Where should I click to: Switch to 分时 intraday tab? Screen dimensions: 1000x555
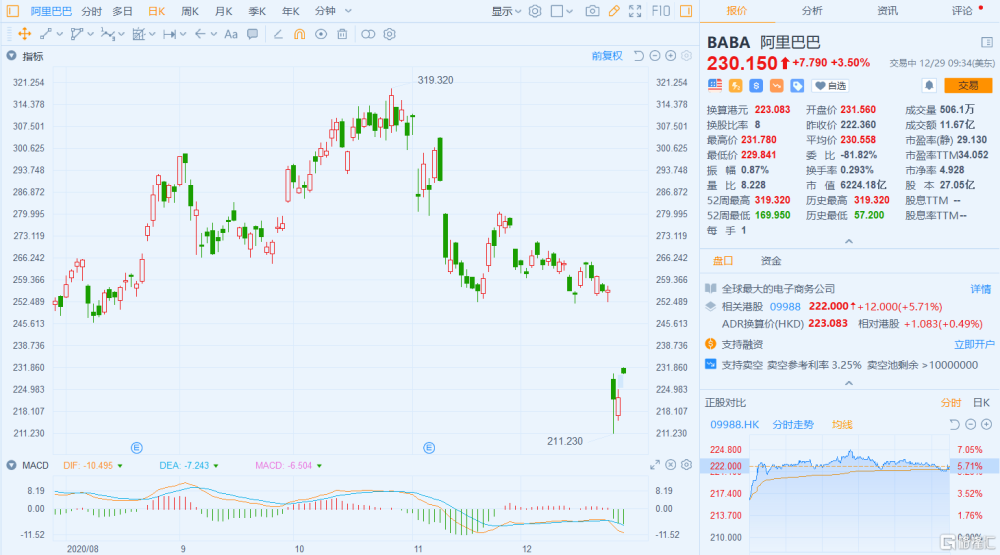[x=92, y=11]
